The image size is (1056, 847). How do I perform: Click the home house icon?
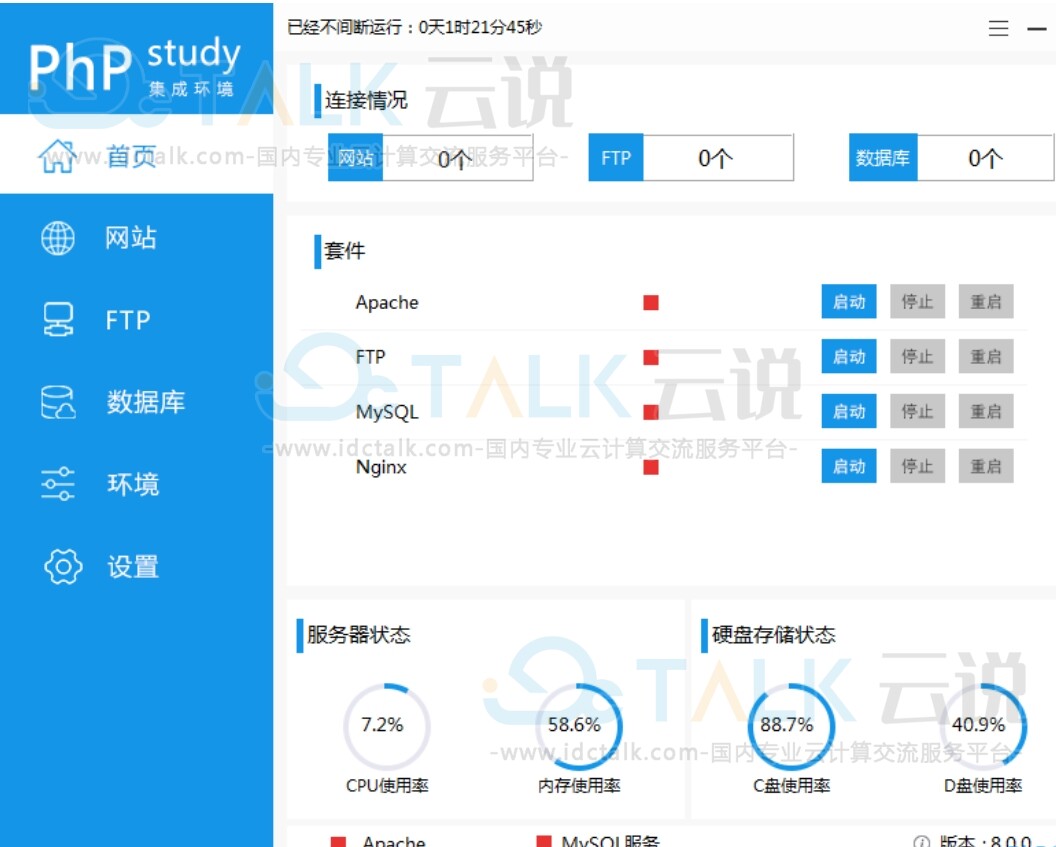click(x=57, y=156)
